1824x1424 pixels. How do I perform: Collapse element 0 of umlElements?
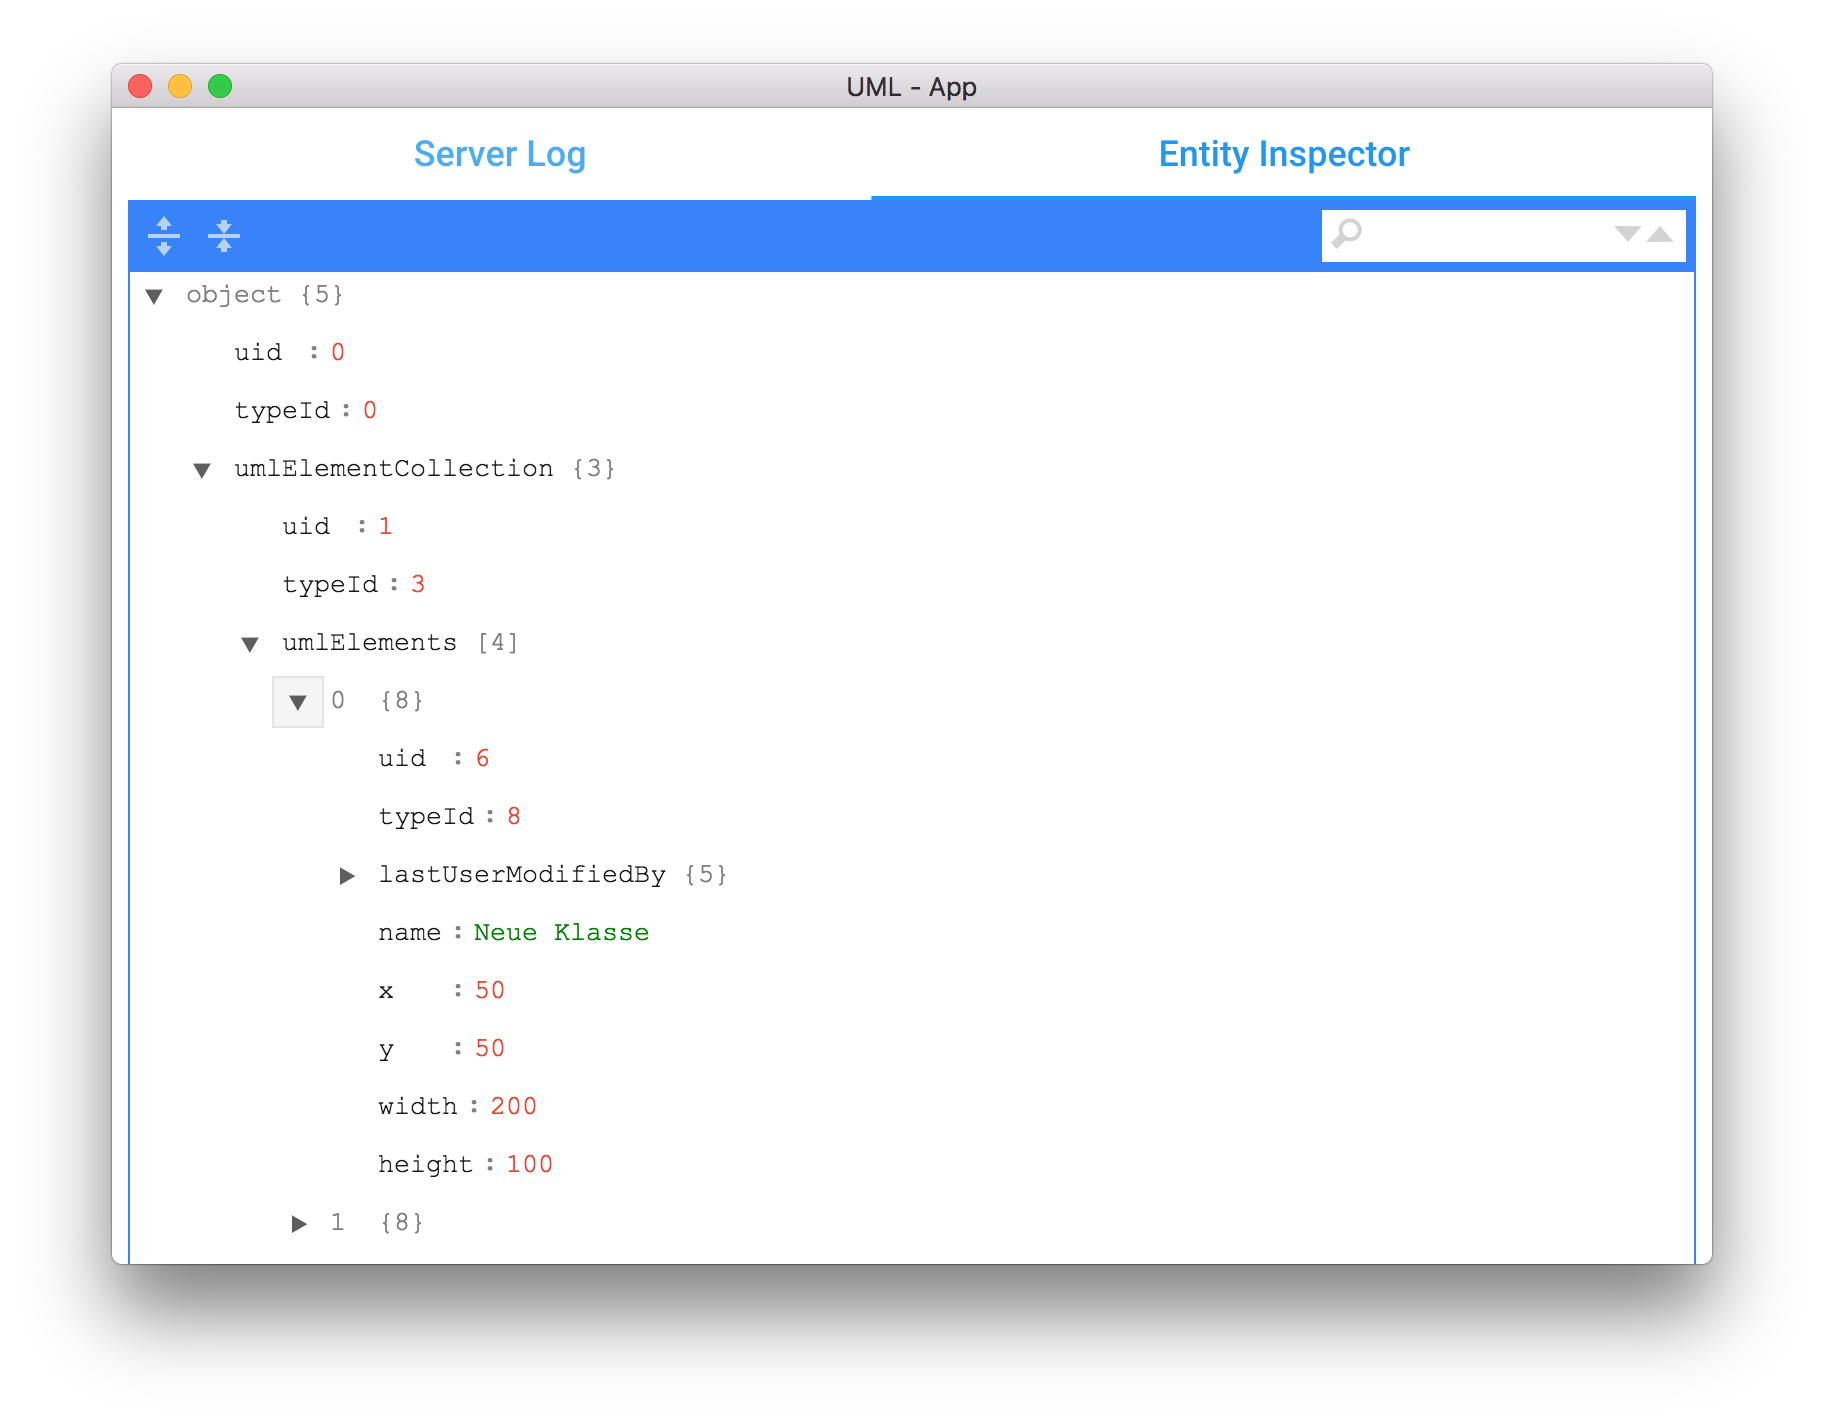[298, 702]
